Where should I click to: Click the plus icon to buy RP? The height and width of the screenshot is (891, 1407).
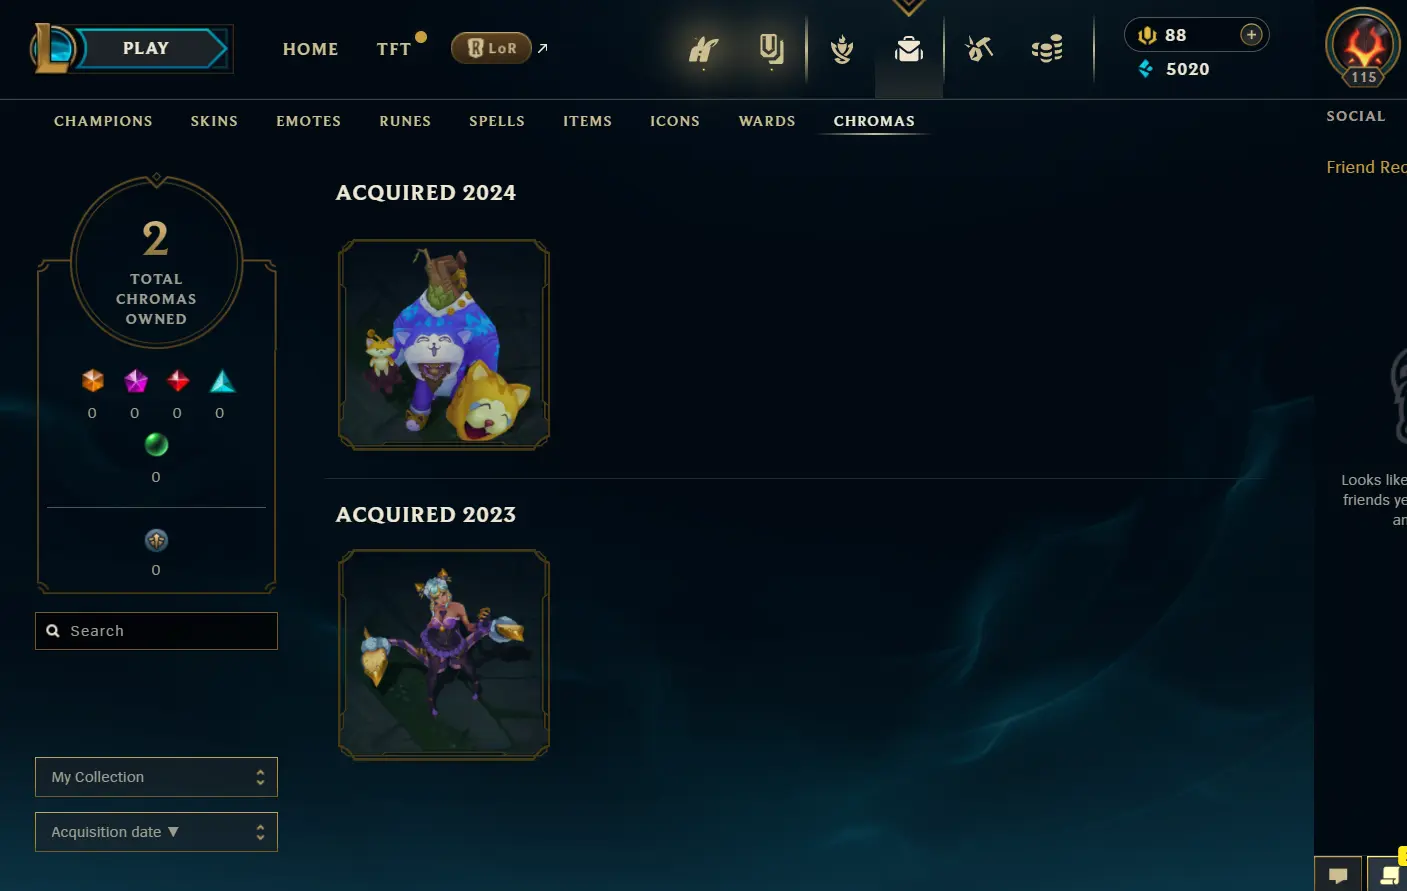(x=1251, y=35)
